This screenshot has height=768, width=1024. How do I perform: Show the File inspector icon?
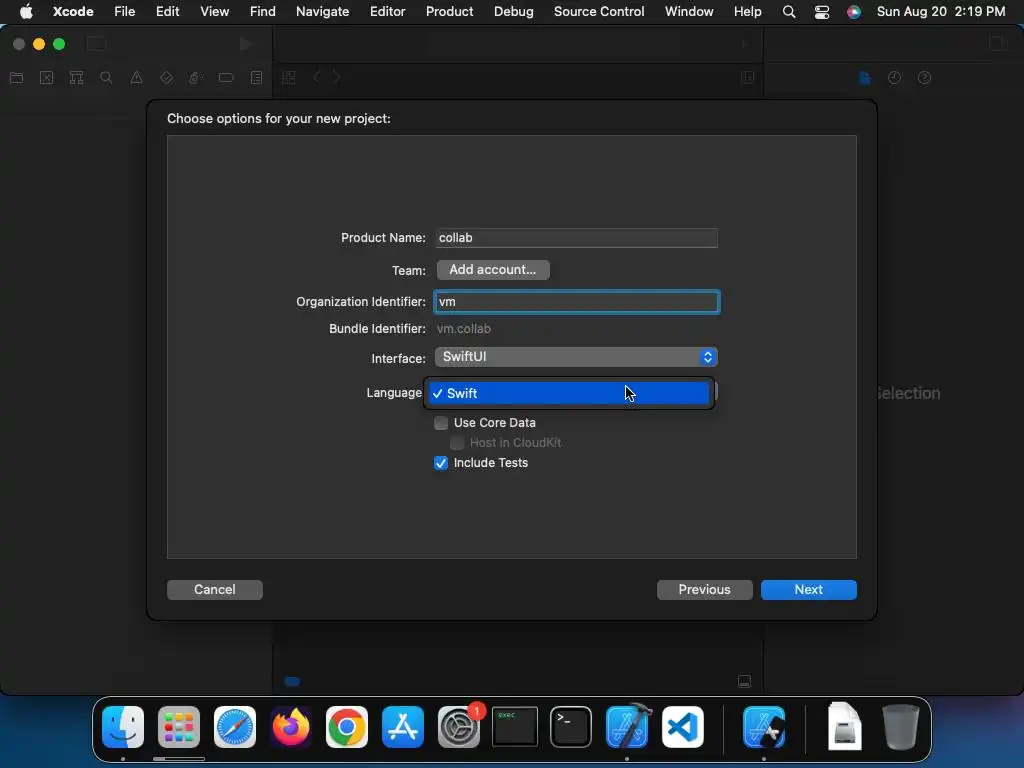(x=865, y=78)
